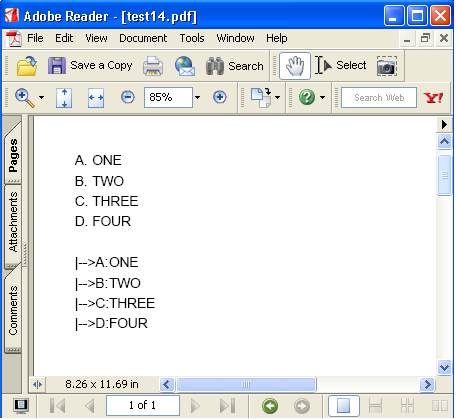This screenshot has height=419, width=456.
Task: Click the text "C. THREE"
Action: pyautogui.click(x=106, y=201)
